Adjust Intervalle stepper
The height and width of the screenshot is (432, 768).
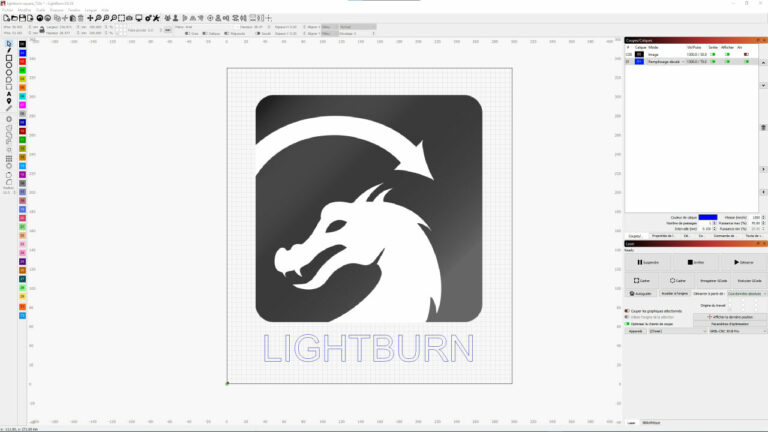click(x=715, y=229)
